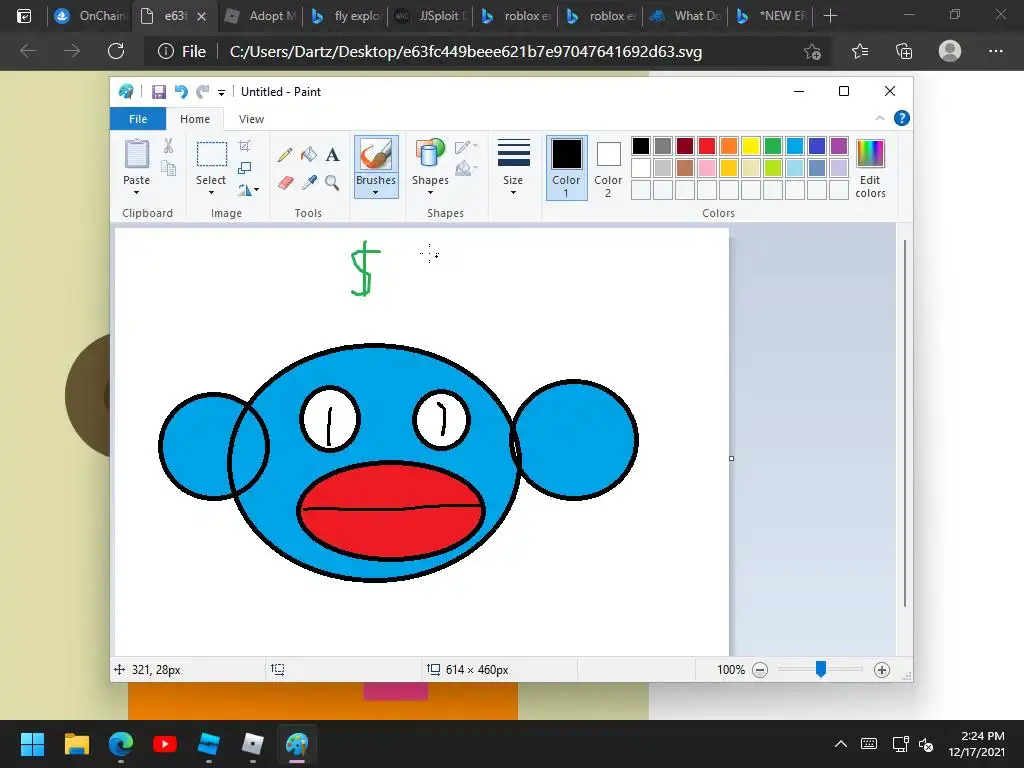Open browser Collections icon
The width and height of the screenshot is (1024, 768).
tap(904, 51)
